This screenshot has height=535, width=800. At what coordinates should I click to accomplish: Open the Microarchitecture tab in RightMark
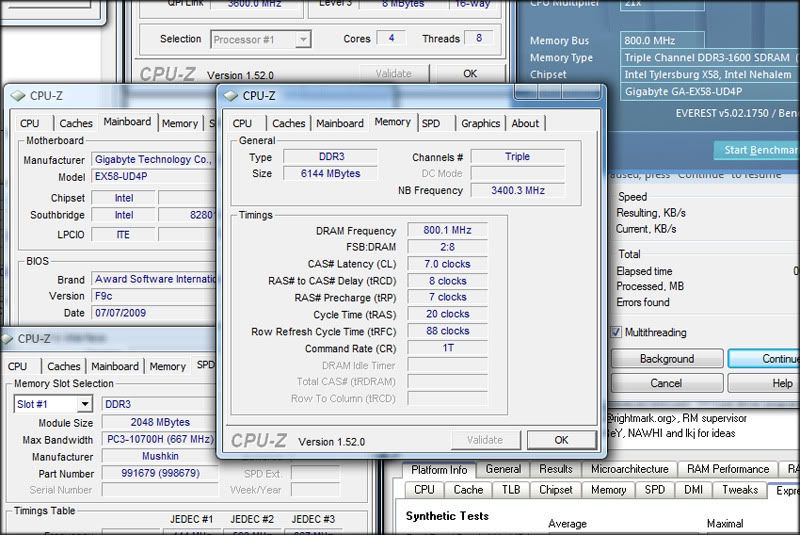pyautogui.click(x=630, y=469)
